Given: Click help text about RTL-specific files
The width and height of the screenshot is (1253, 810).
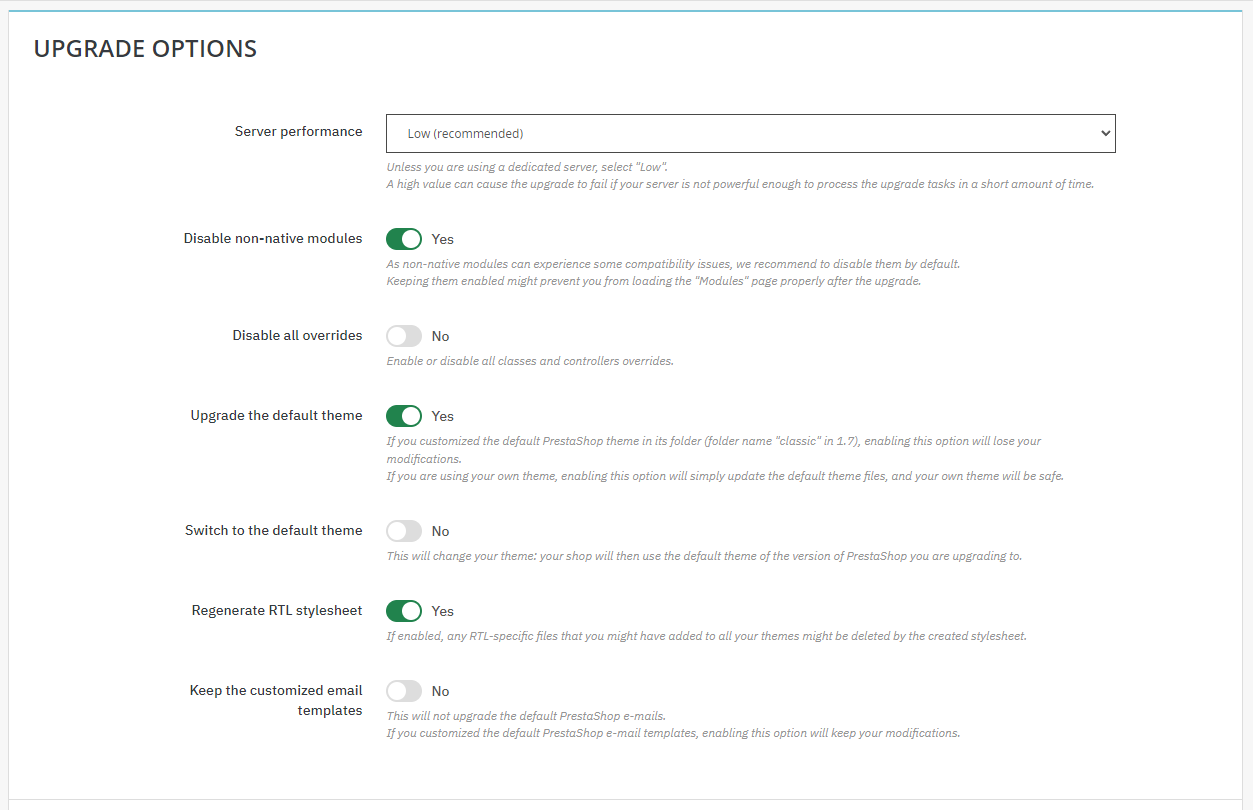Looking at the screenshot, I should tap(706, 636).
